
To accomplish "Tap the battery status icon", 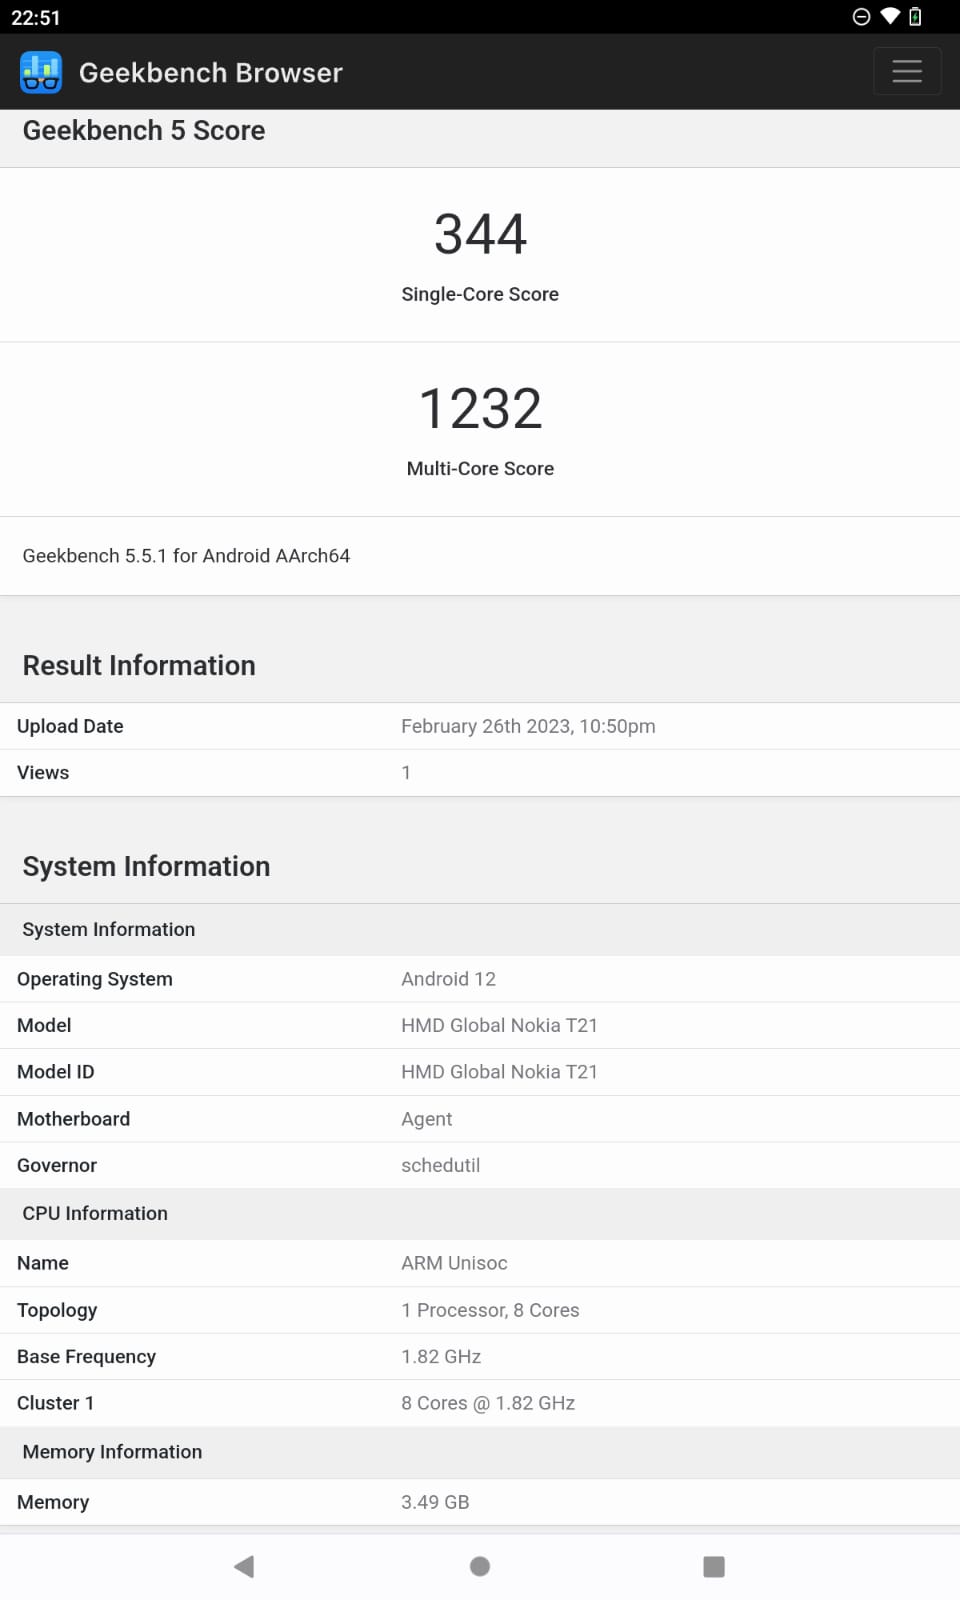I will tap(915, 16).
